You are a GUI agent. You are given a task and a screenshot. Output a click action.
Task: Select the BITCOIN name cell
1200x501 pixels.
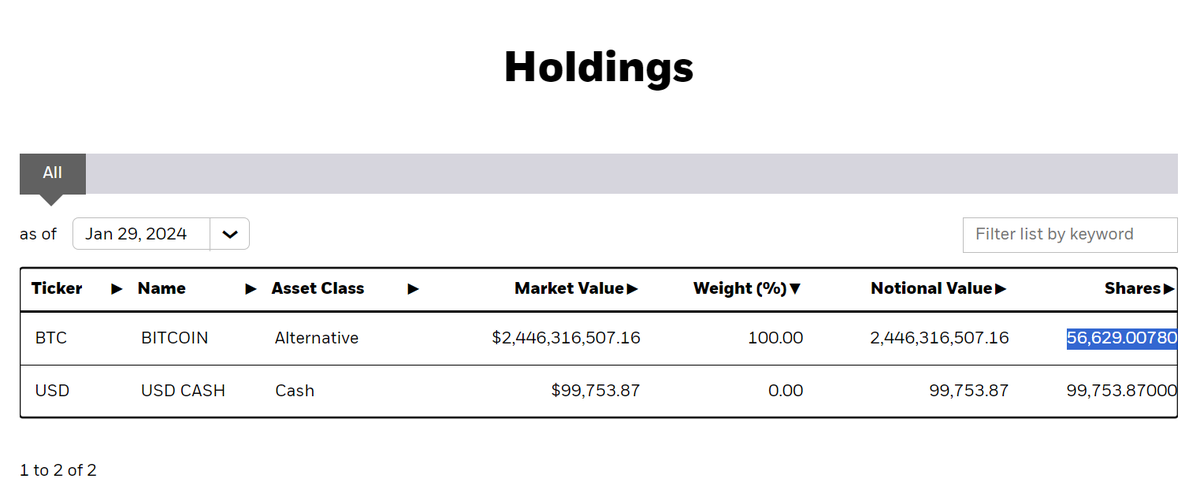[x=175, y=338]
